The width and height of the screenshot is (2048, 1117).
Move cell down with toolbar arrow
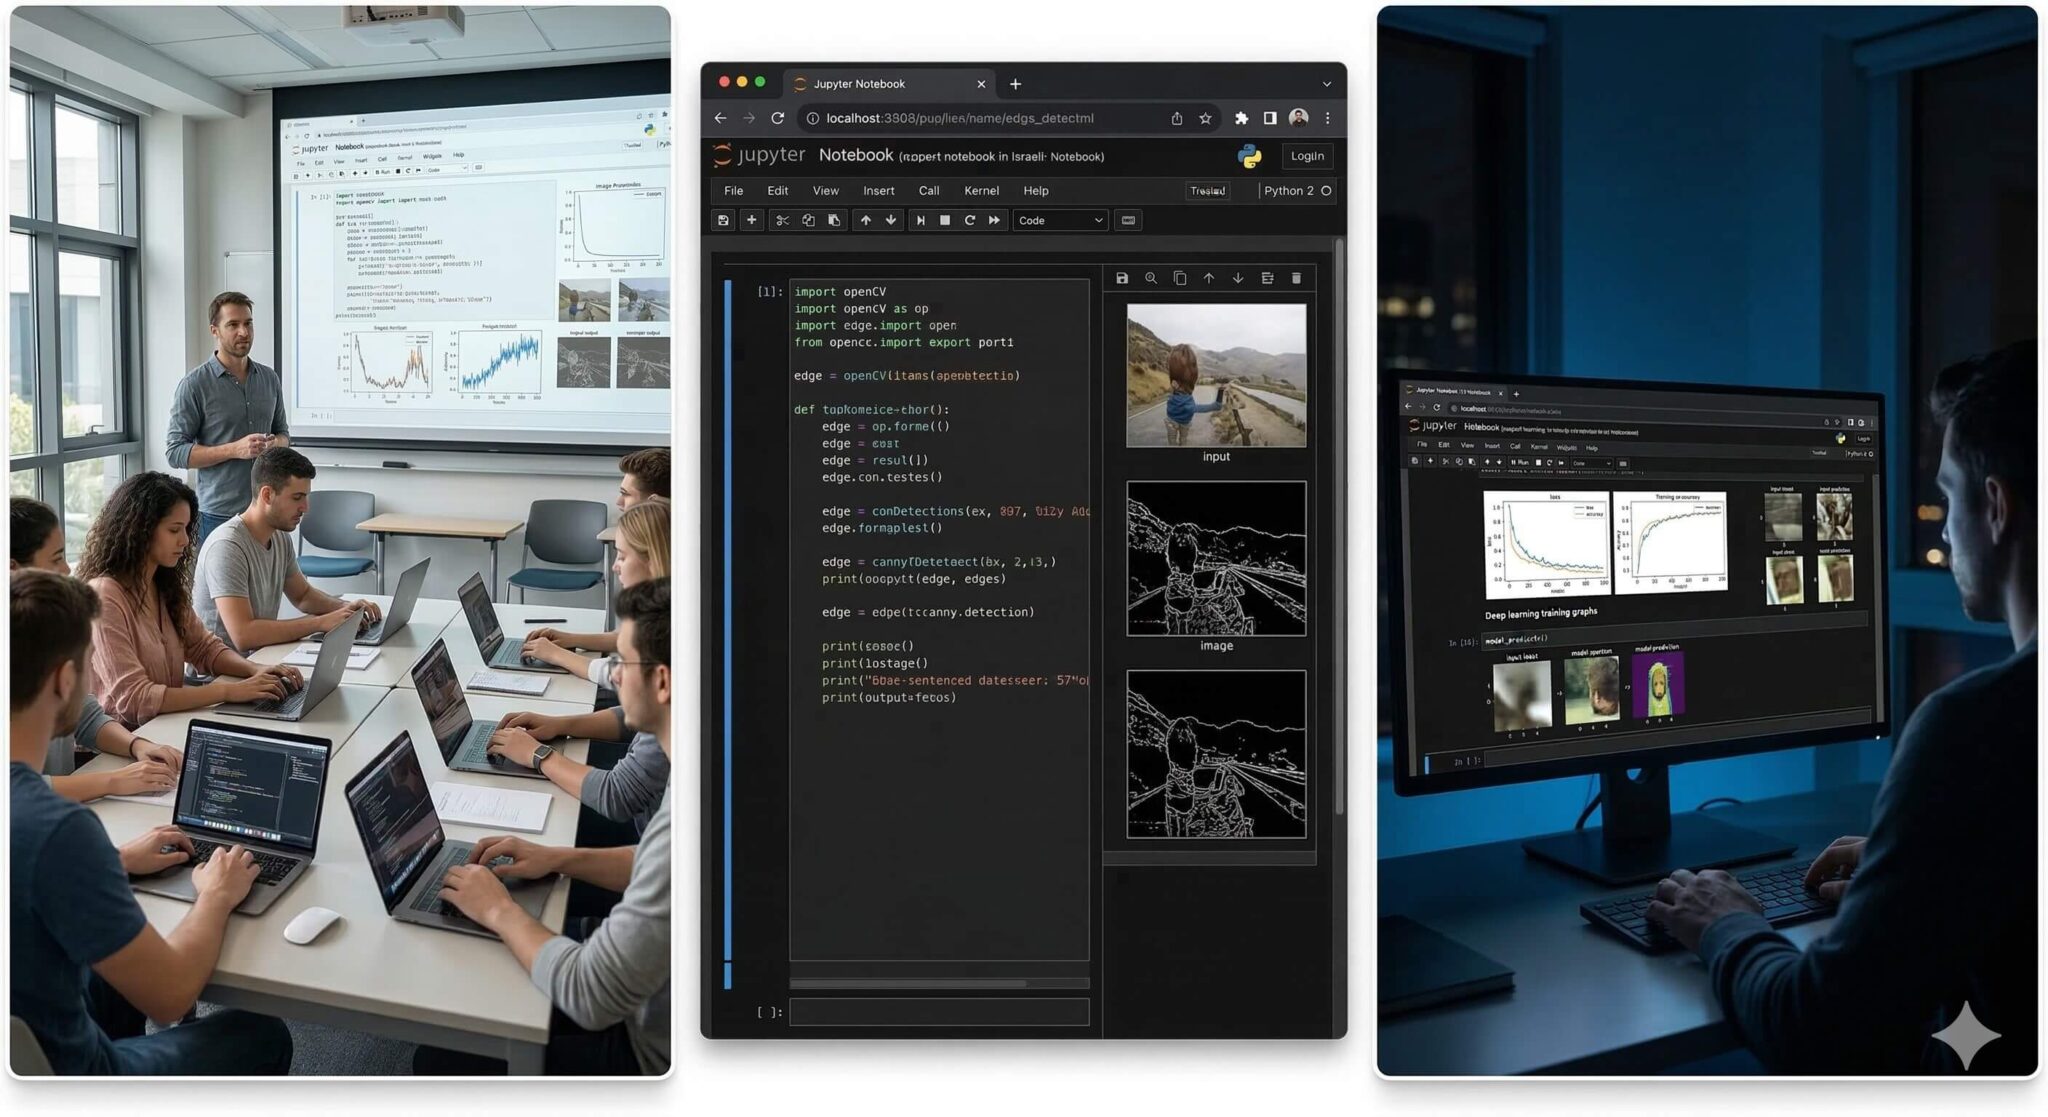[890, 220]
